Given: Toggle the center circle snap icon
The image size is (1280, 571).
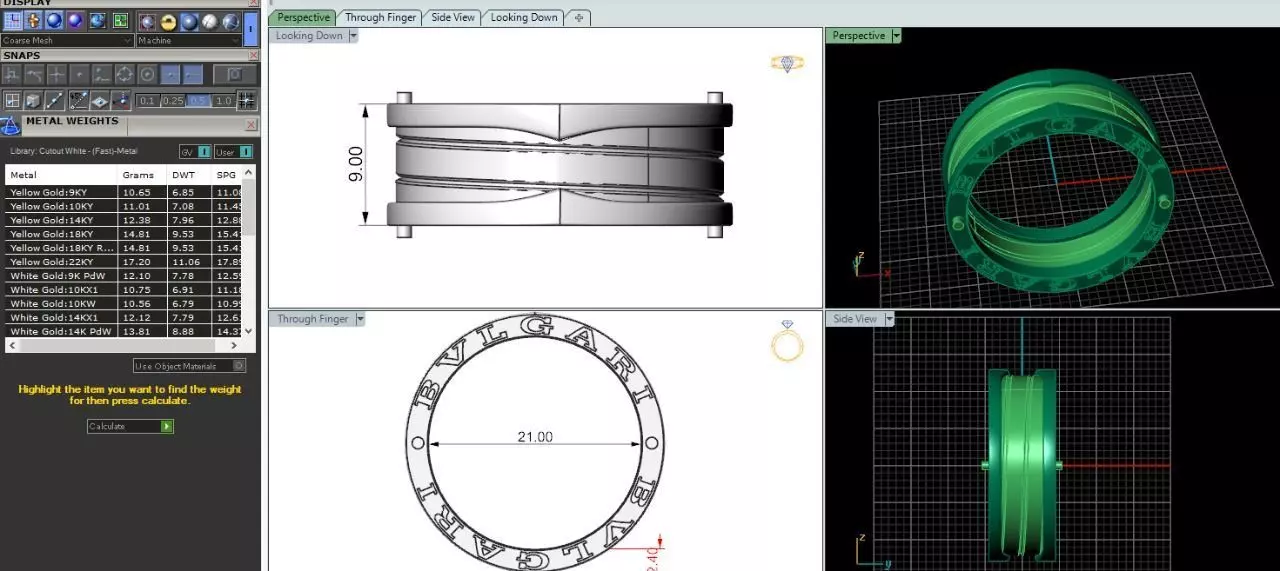Looking at the screenshot, I should coord(147,74).
